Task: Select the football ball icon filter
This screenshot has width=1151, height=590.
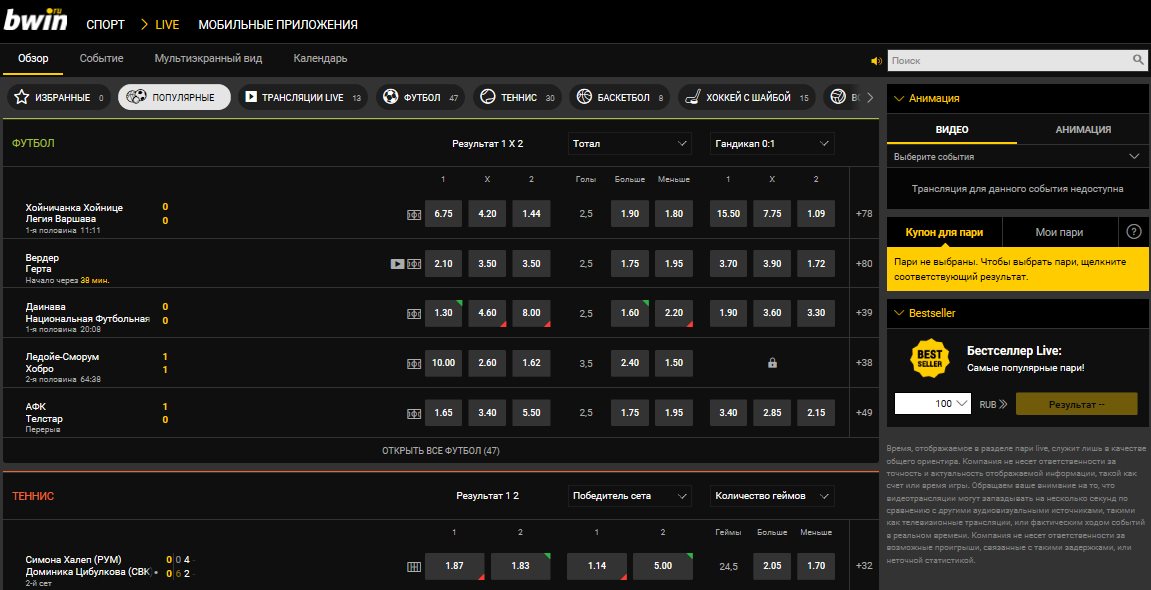Action: 391,97
